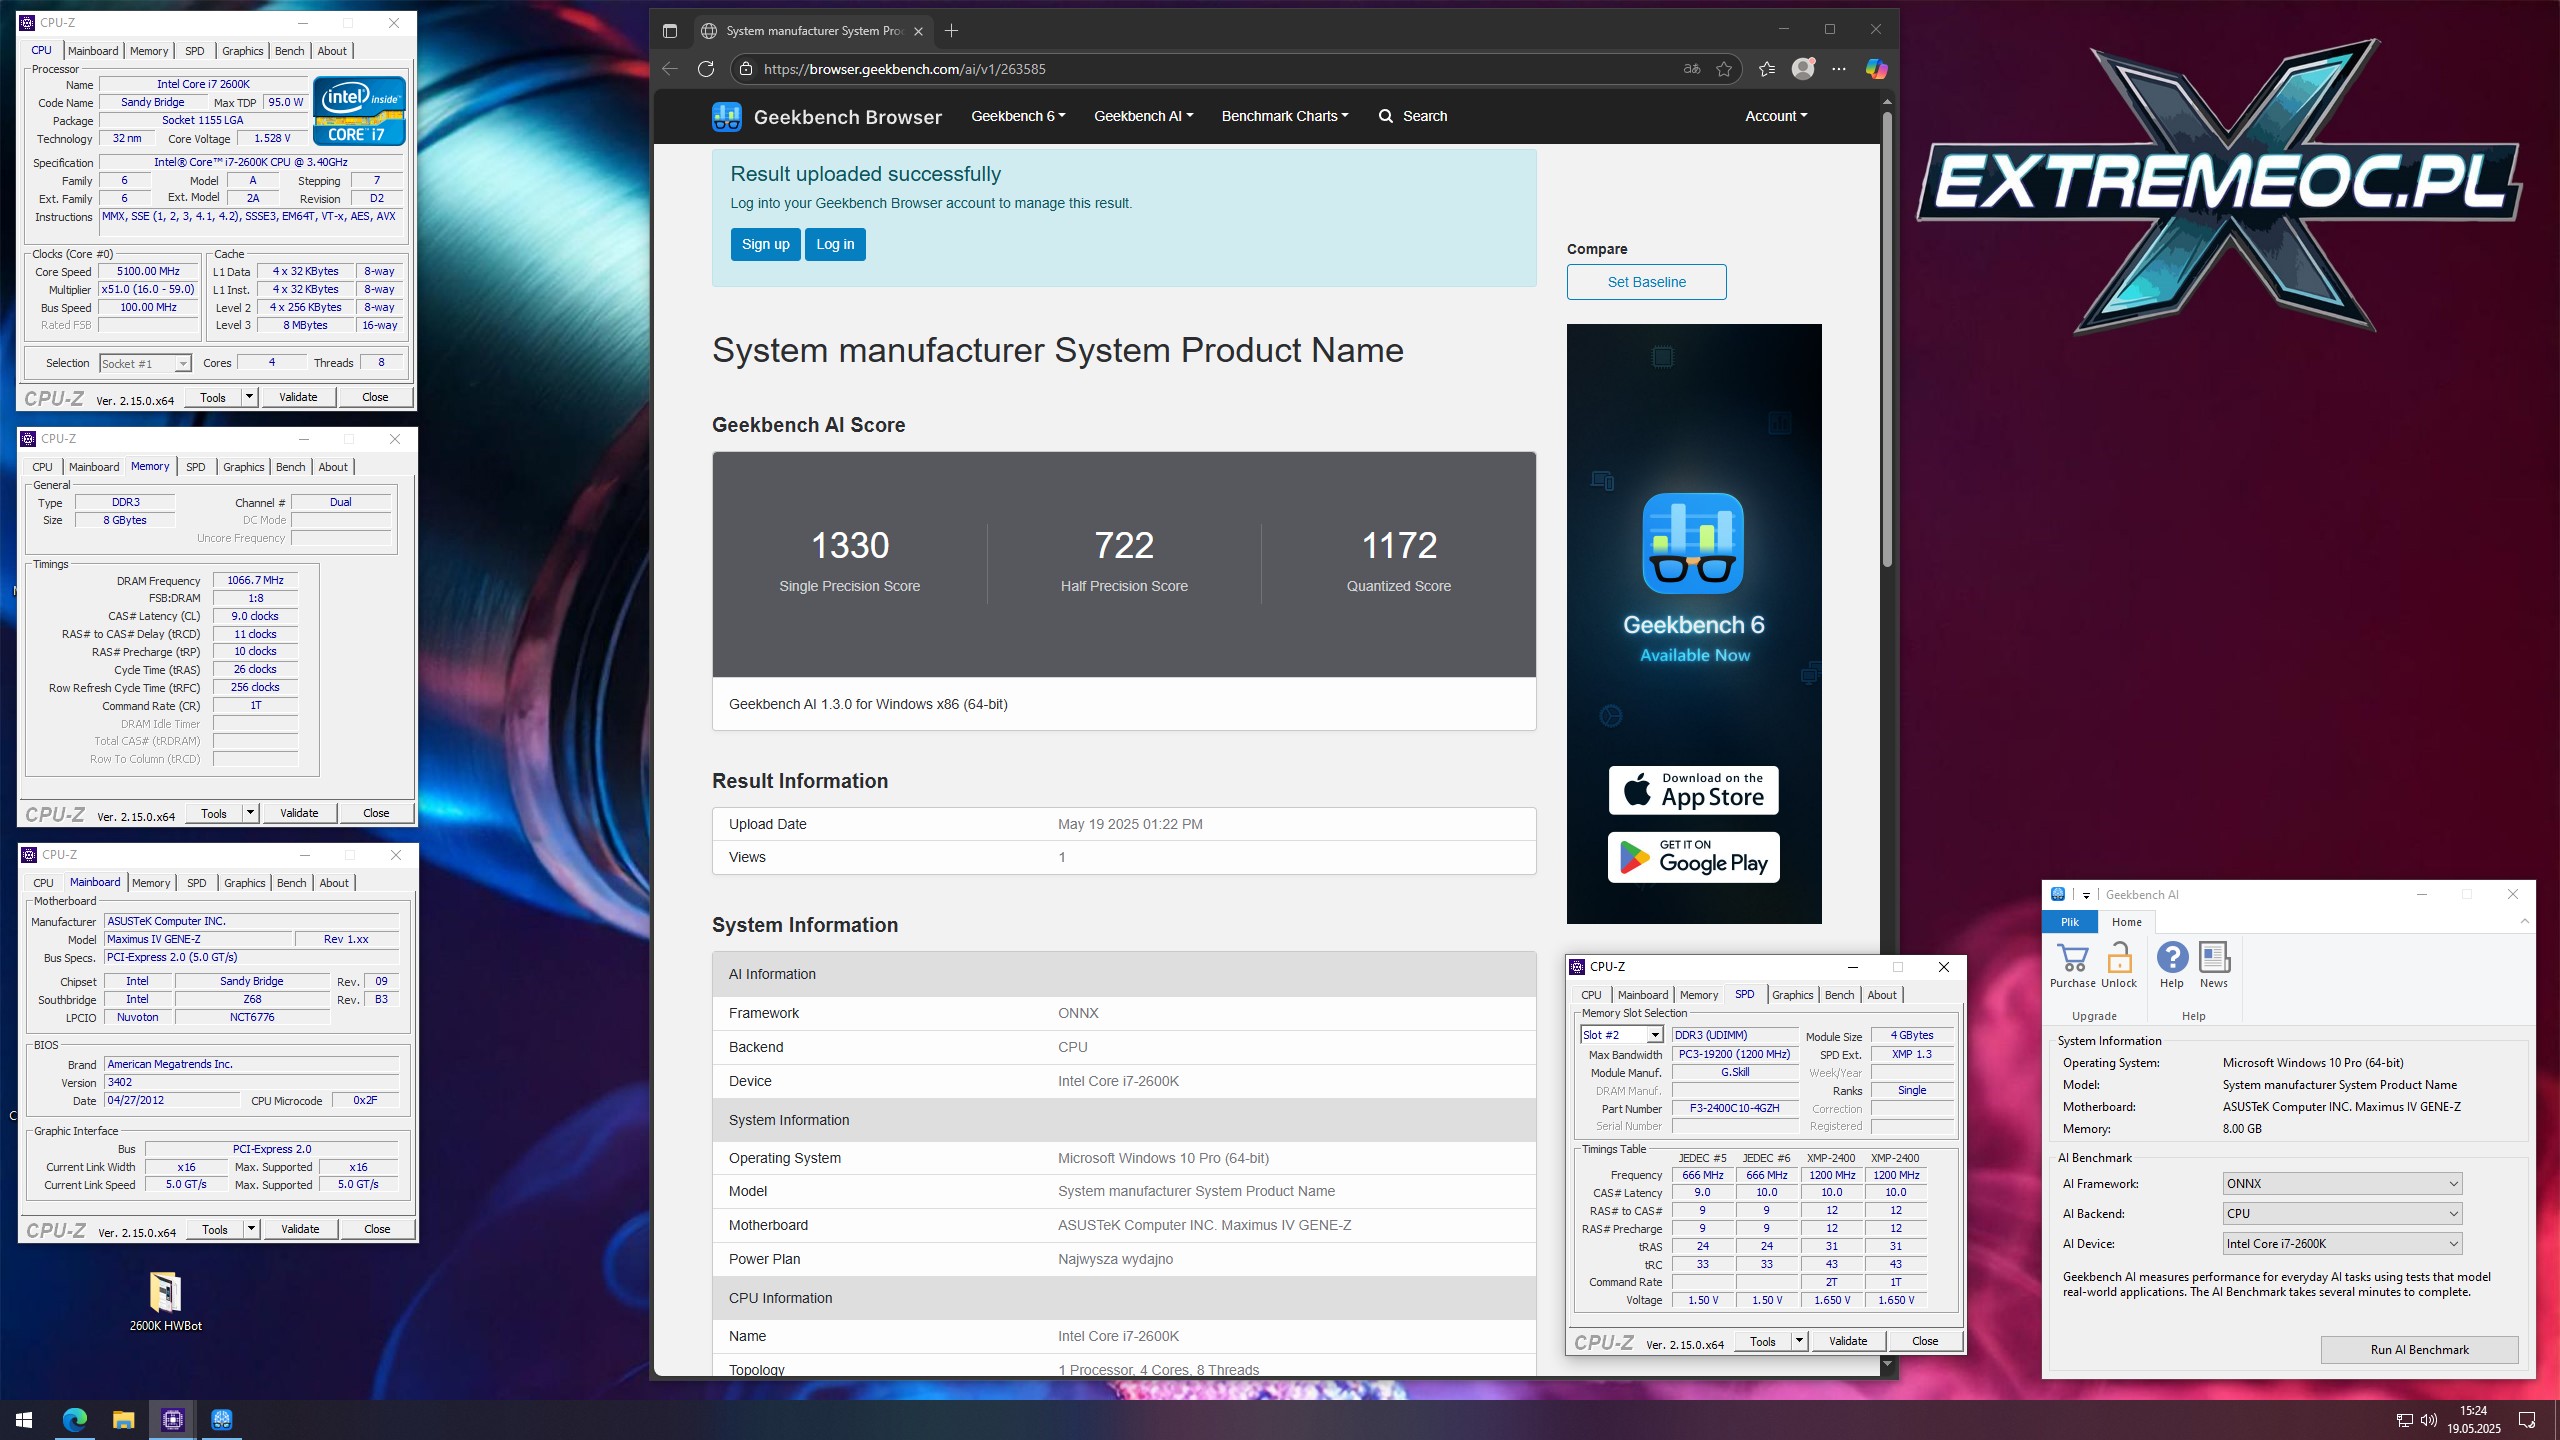Click the browser page vertical scrollbar
2560x1440 pixels.
pos(1887,340)
